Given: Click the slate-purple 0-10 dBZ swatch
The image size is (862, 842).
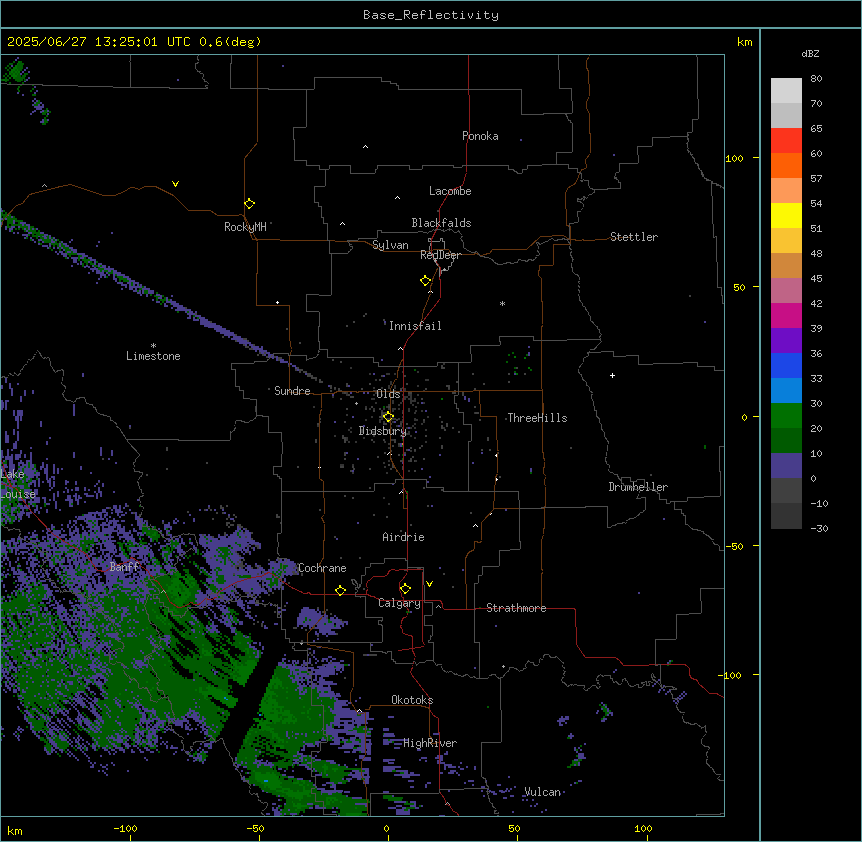Looking at the screenshot, I should pos(786,466).
